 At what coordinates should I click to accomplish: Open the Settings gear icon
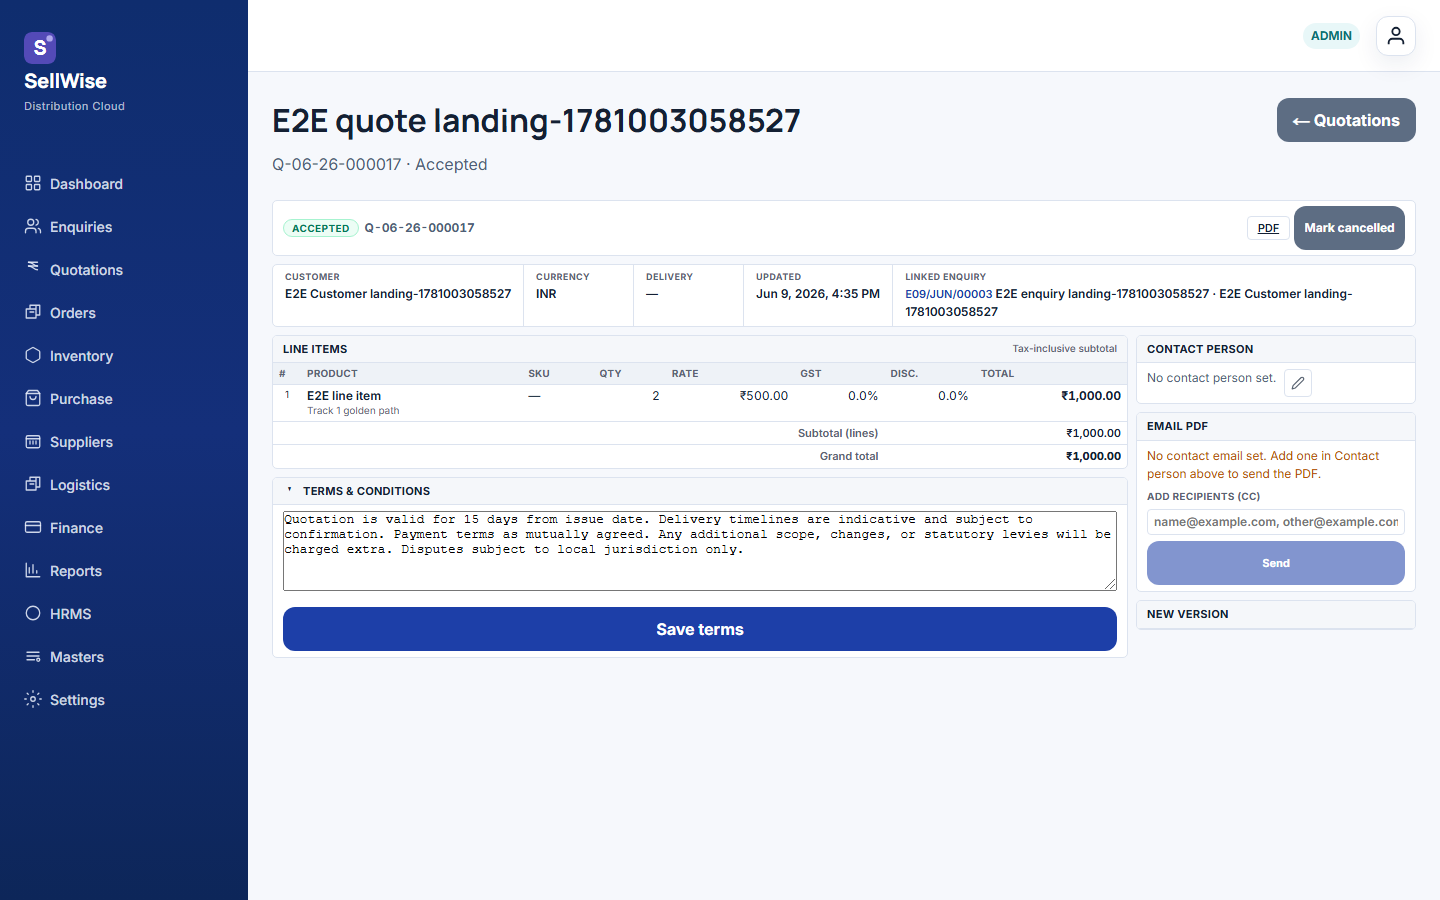pos(33,699)
